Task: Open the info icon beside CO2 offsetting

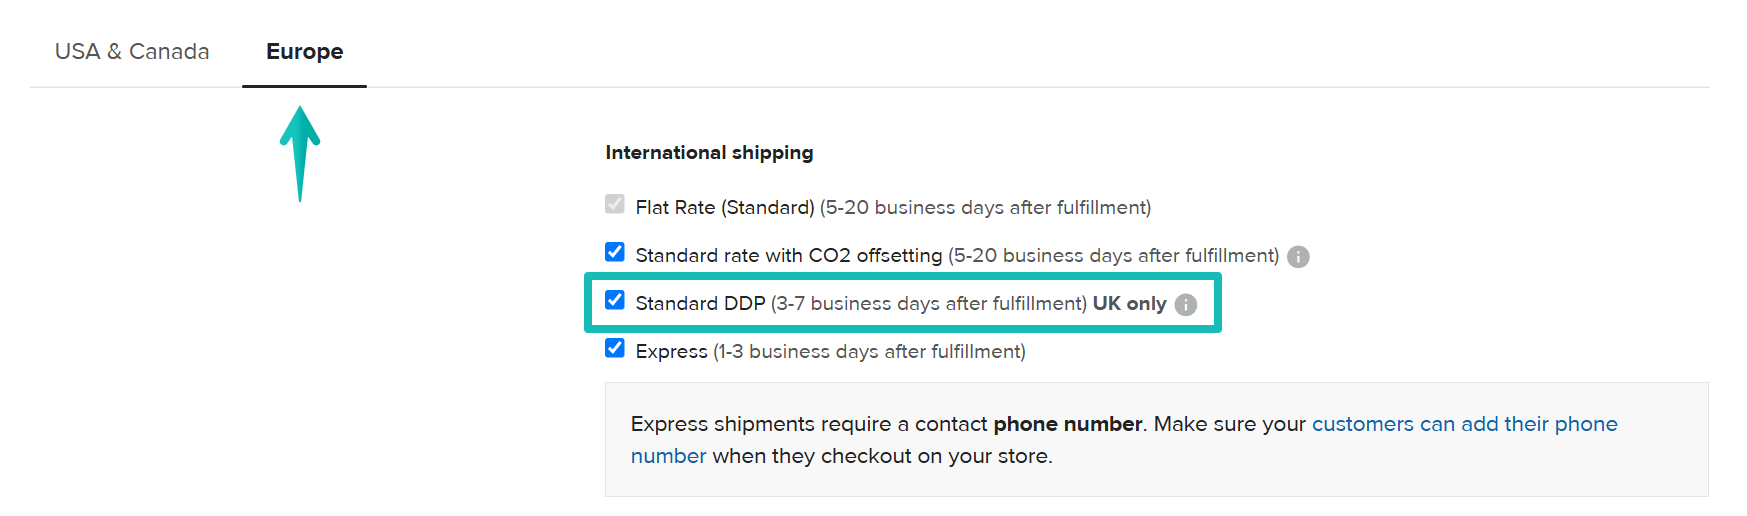Action: click(1298, 256)
